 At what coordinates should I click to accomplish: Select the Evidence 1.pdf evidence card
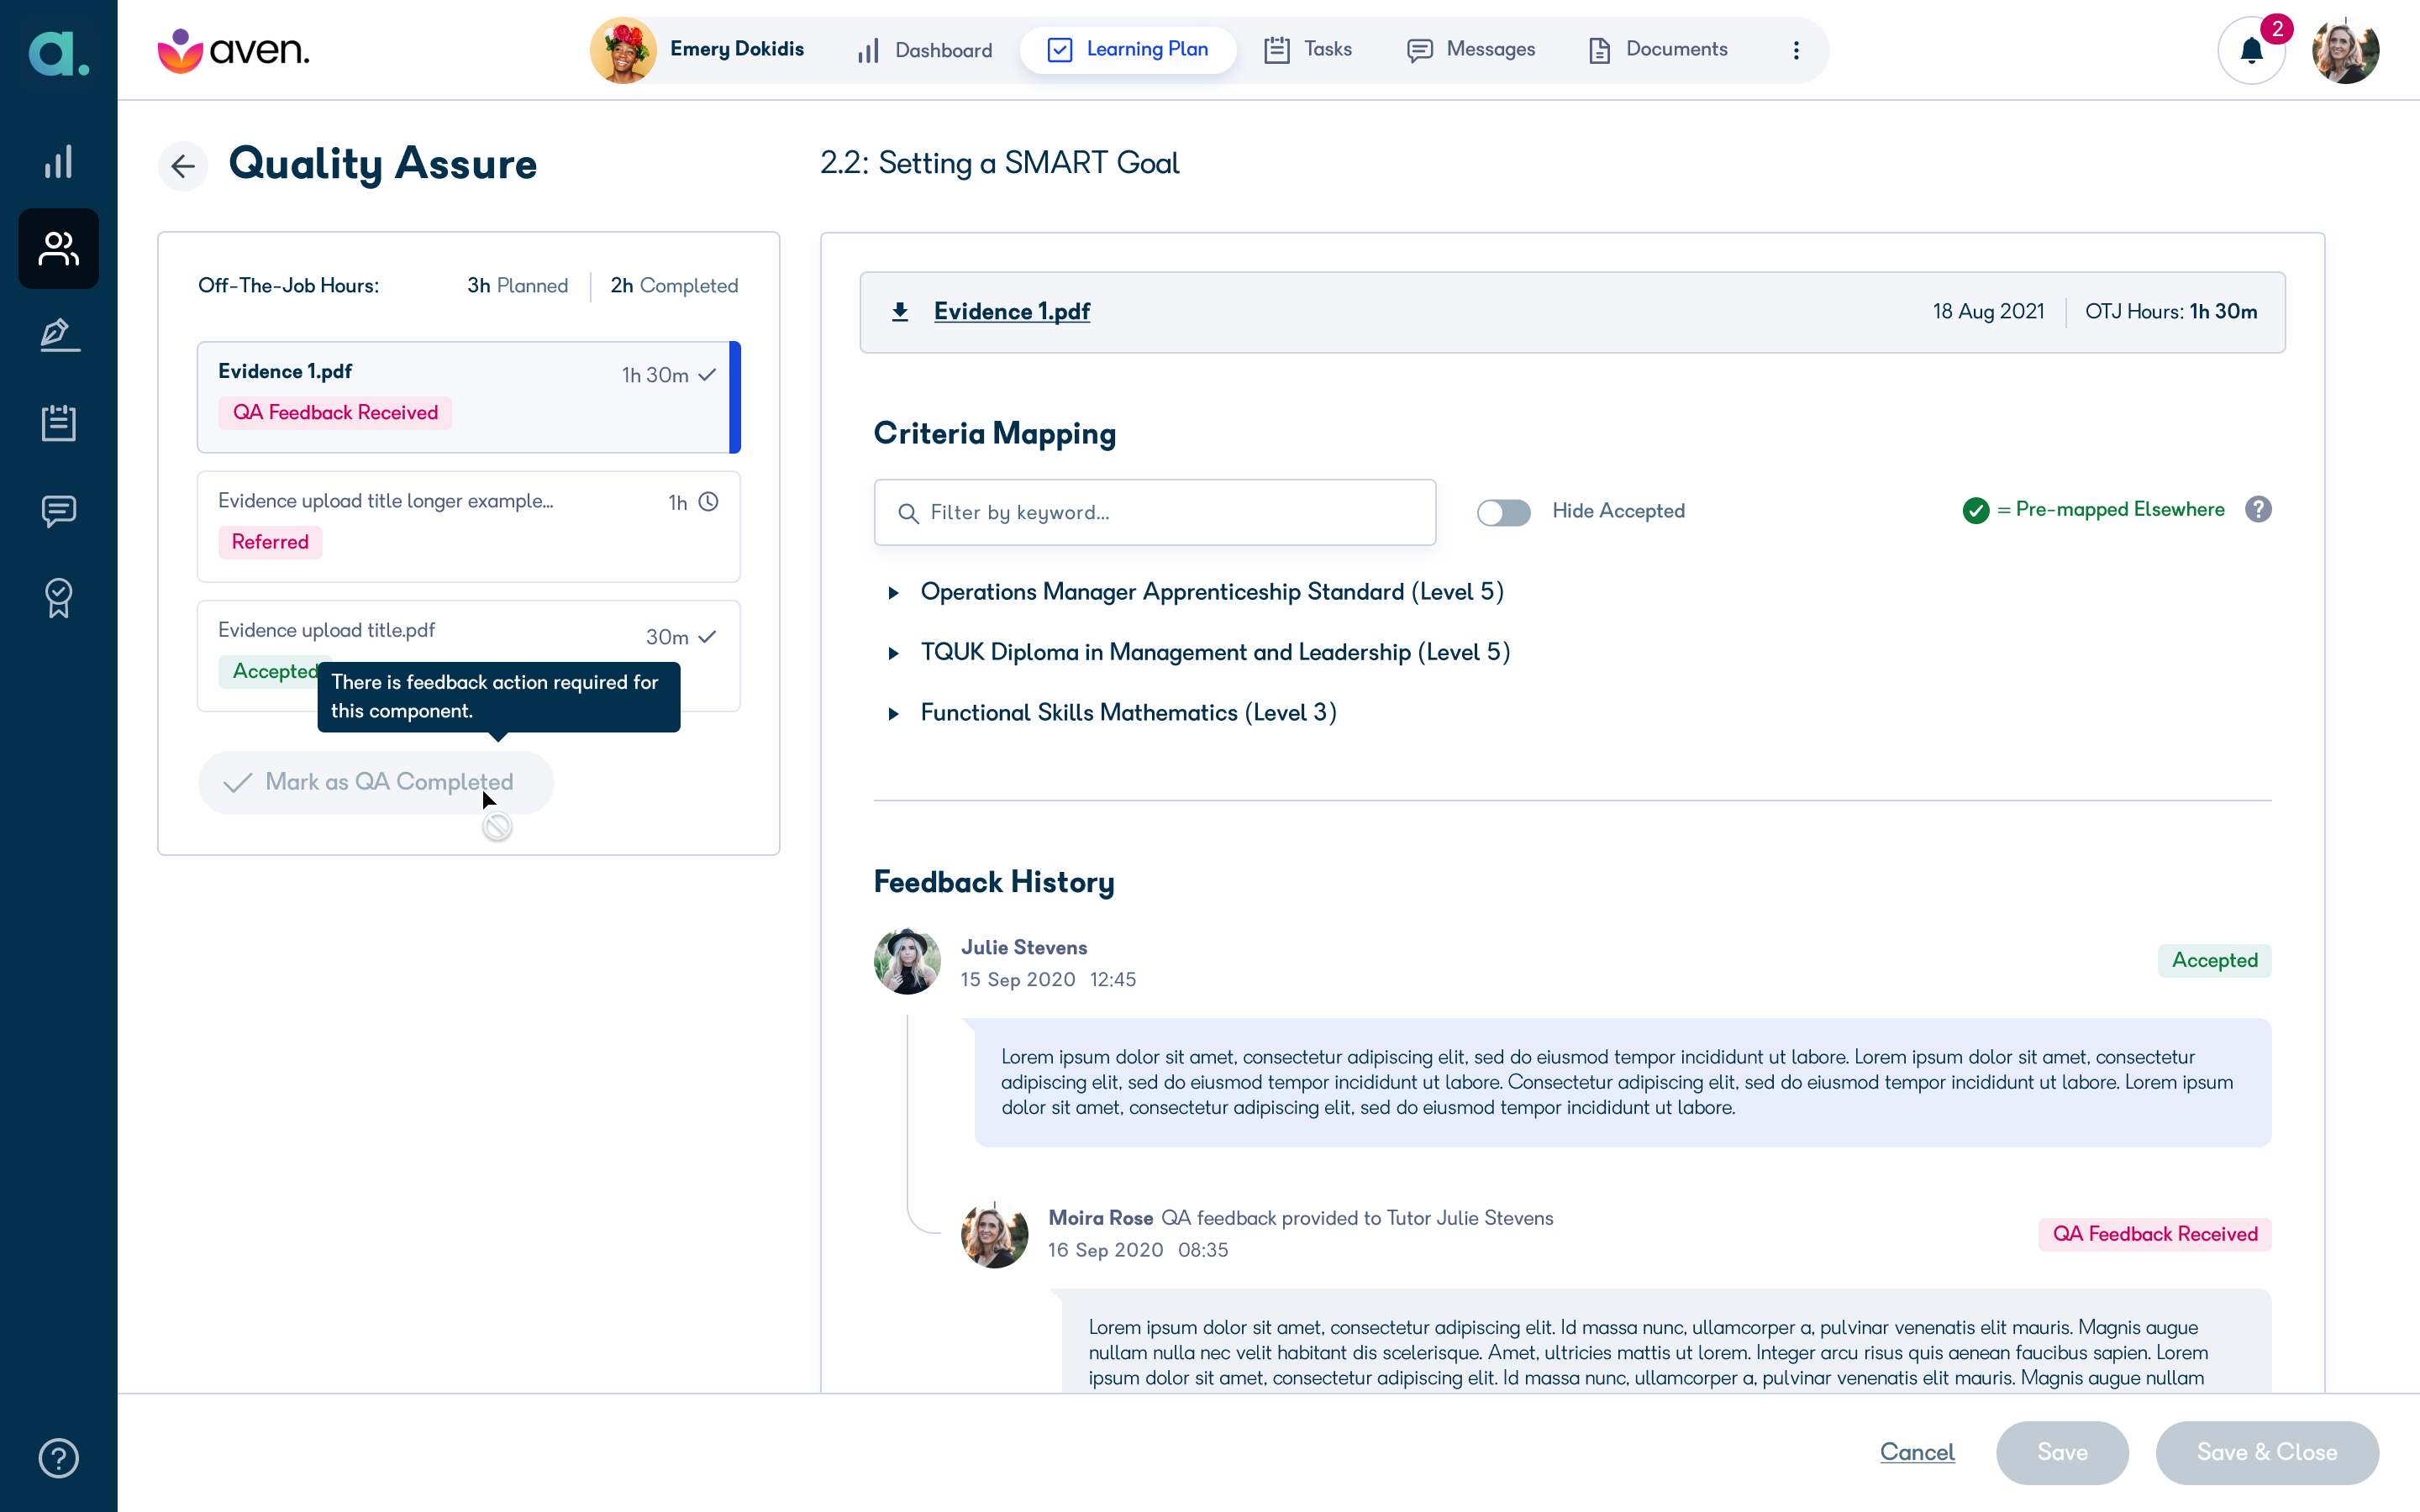(x=468, y=397)
